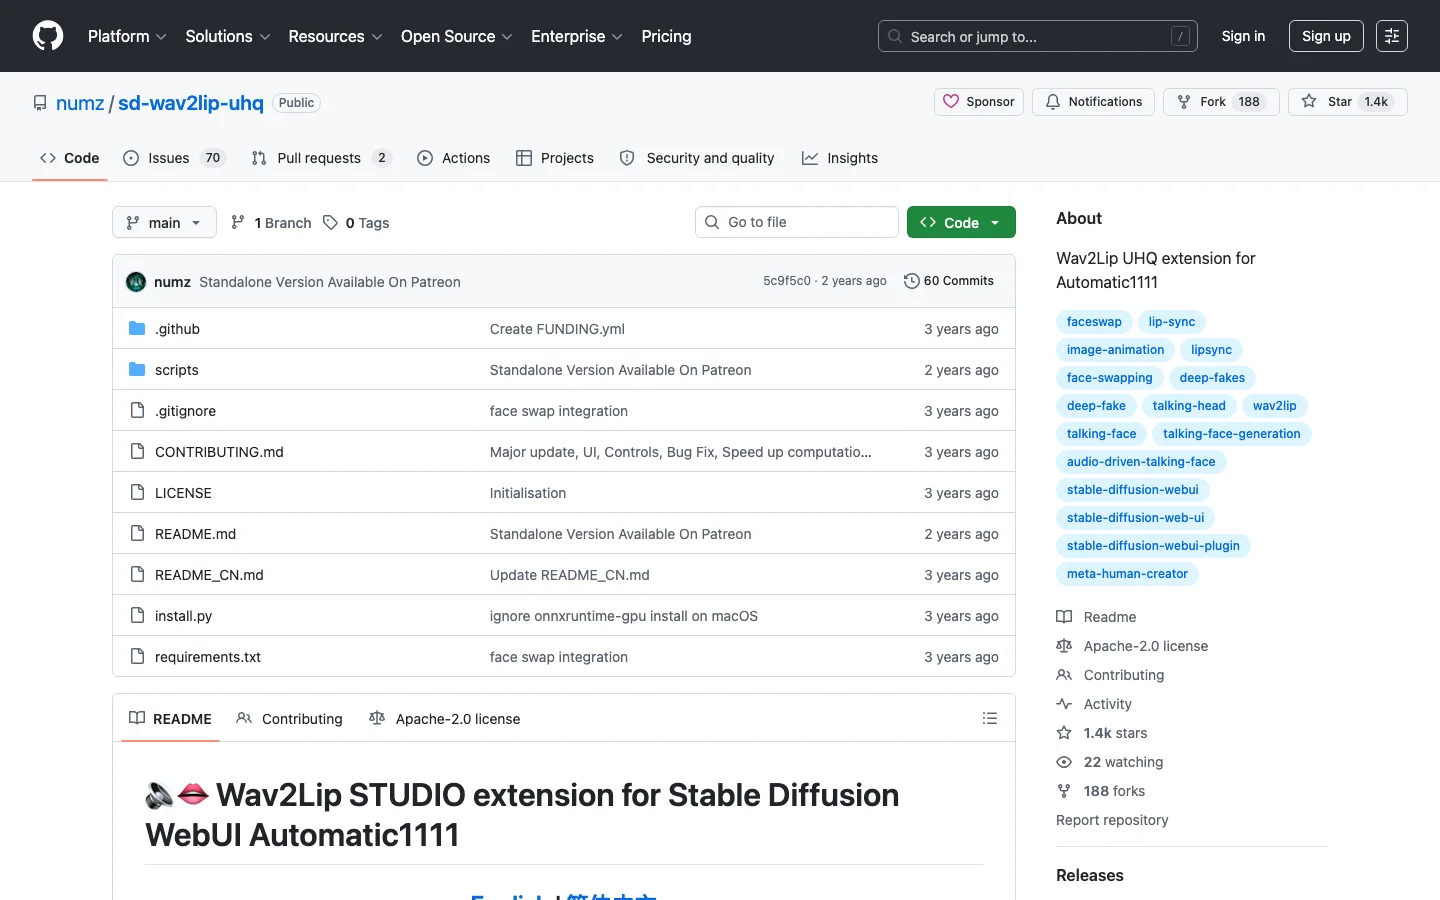This screenshot has width=1440, height=900.
Task: Click the fork icon beside Fork
Action: (1184, 102)
